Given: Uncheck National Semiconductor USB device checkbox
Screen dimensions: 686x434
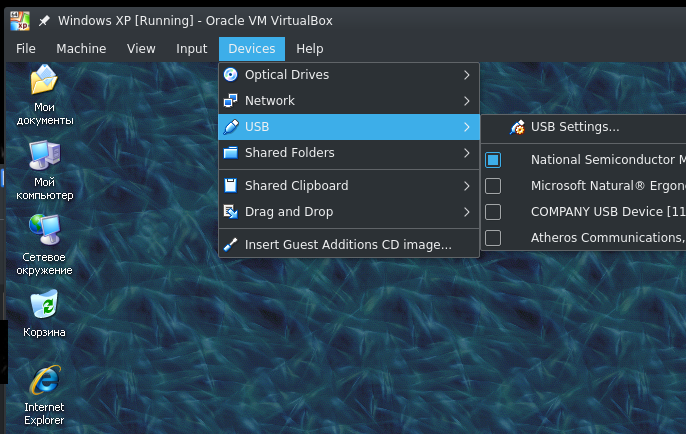Looking at the screenshot, I should [x=493, y=160].
